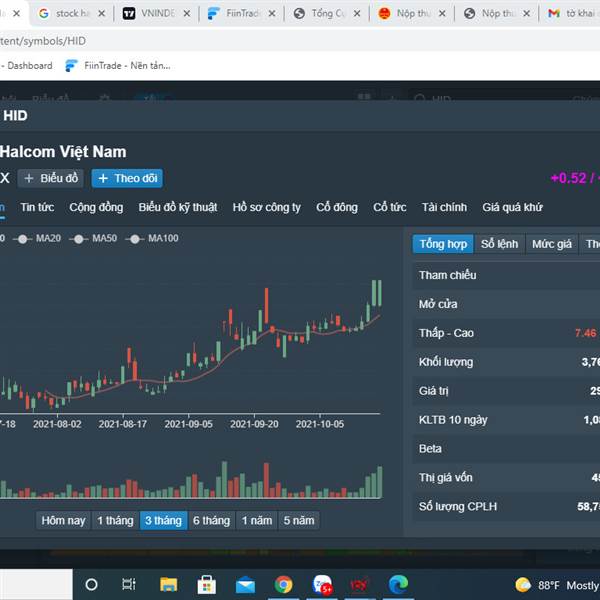The width and height of the screenshot is (600, 600).
Task: Open the Tài chính financials section
Action: pyautogui.click(x=444, y=207)
